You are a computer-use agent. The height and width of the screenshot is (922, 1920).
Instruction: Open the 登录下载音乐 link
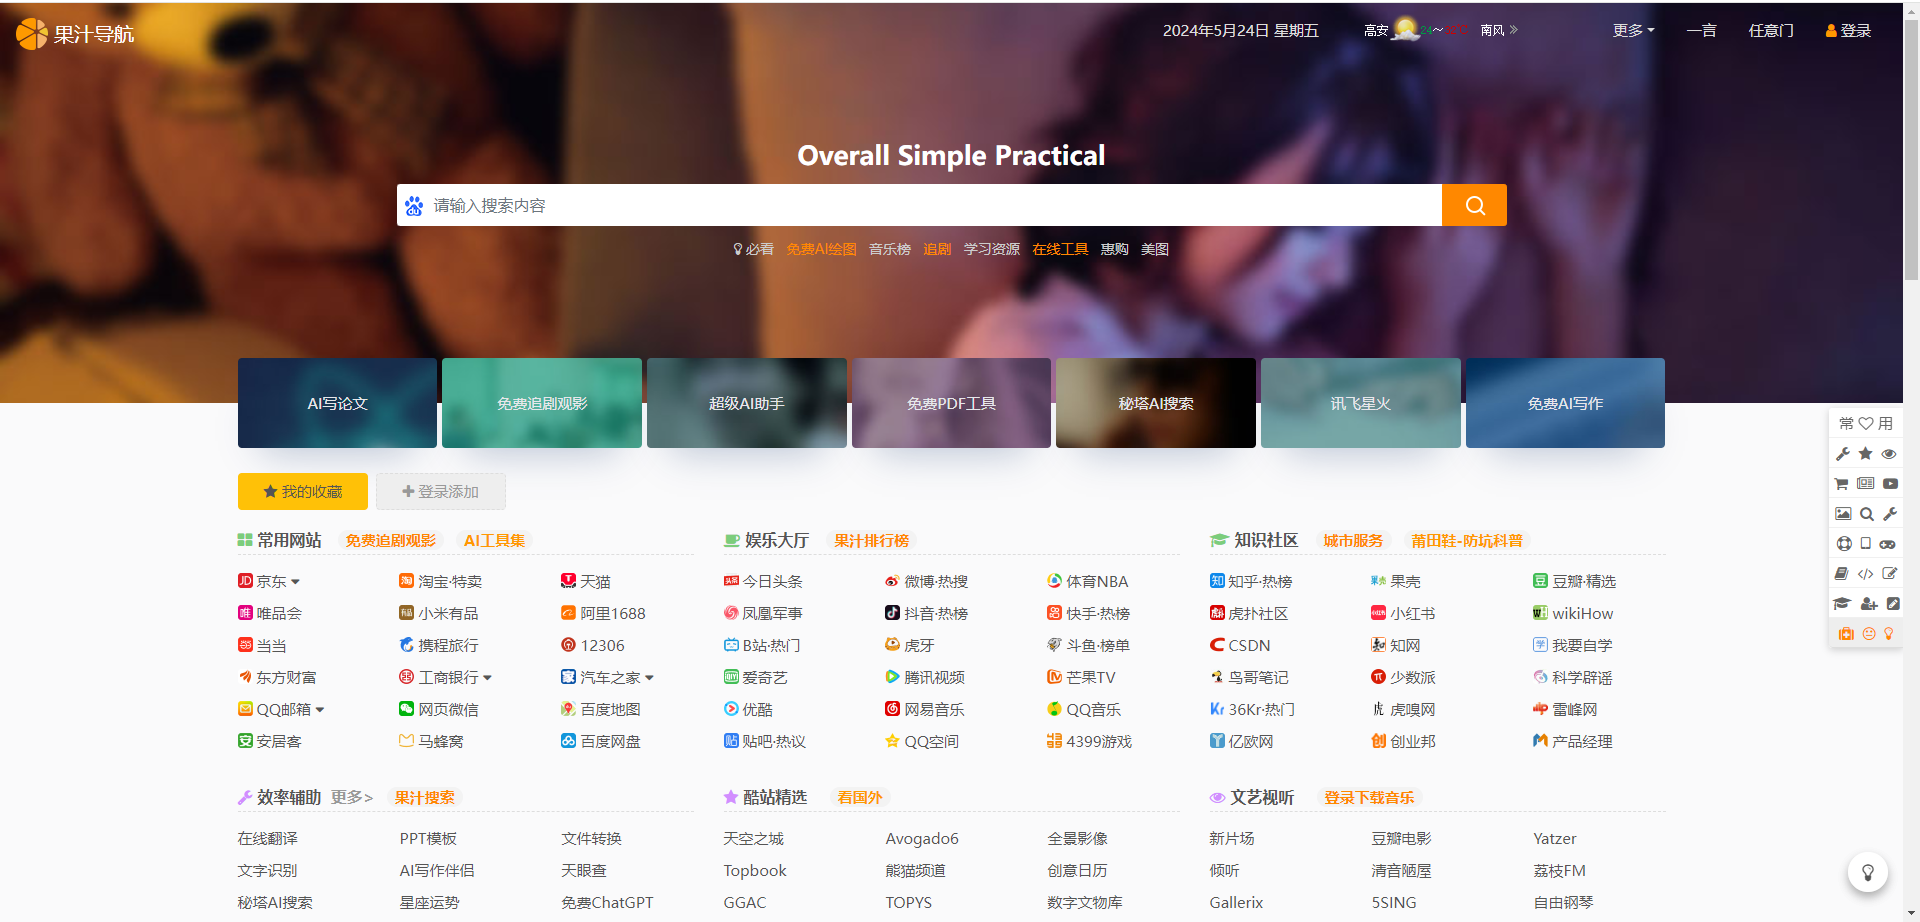click(x=1369, y=798)
